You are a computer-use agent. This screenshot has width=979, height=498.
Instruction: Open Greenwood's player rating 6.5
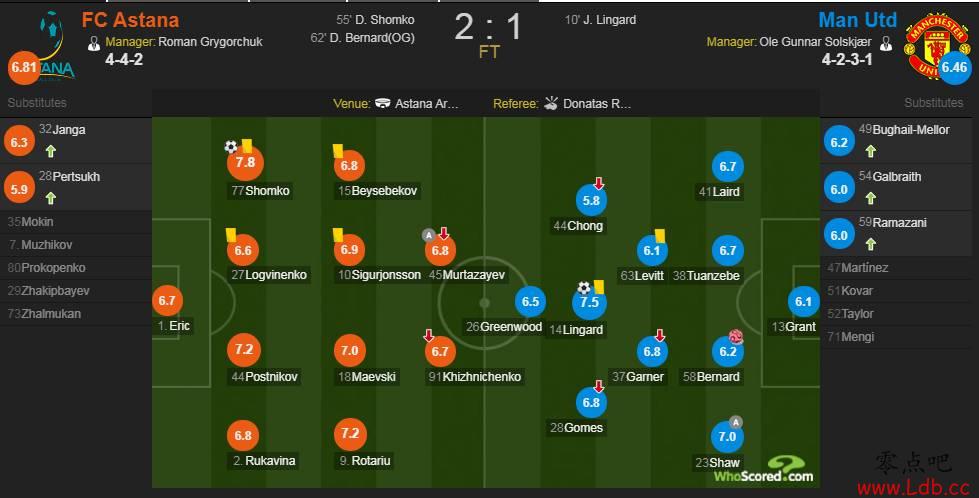point(530,301)
